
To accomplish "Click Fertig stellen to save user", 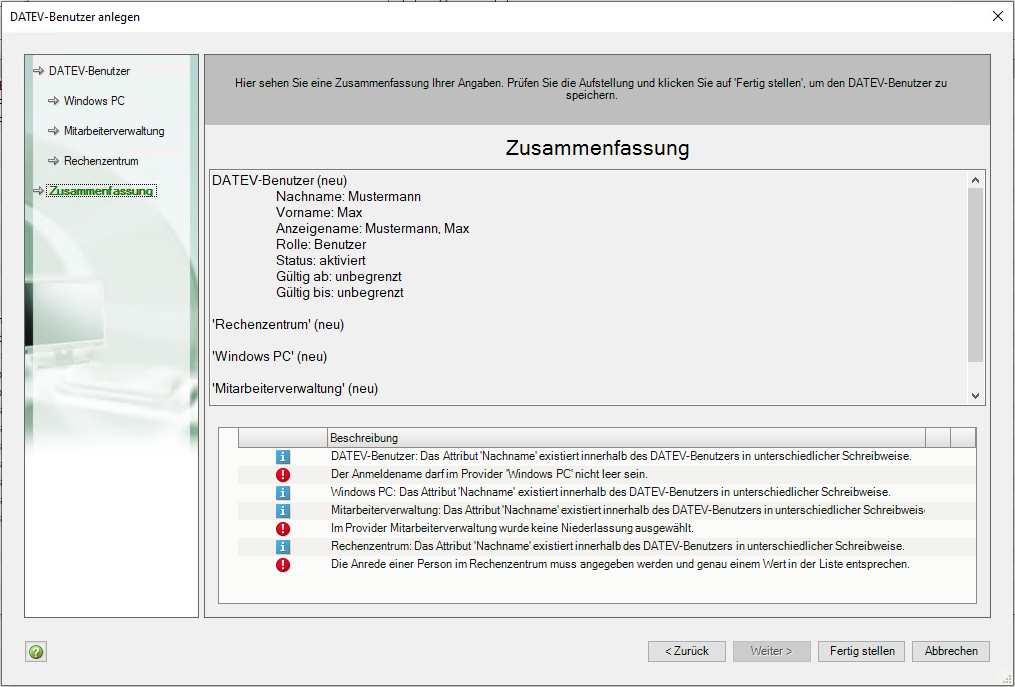I will pyautogui.click(x=862, y=651).
